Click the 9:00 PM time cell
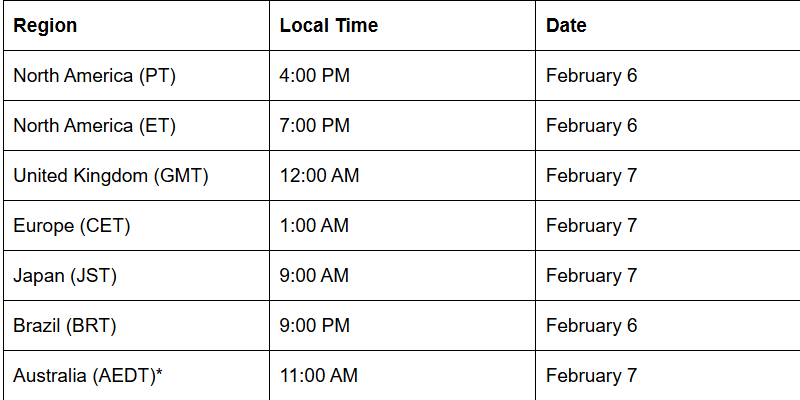 (x=314, y=326)
